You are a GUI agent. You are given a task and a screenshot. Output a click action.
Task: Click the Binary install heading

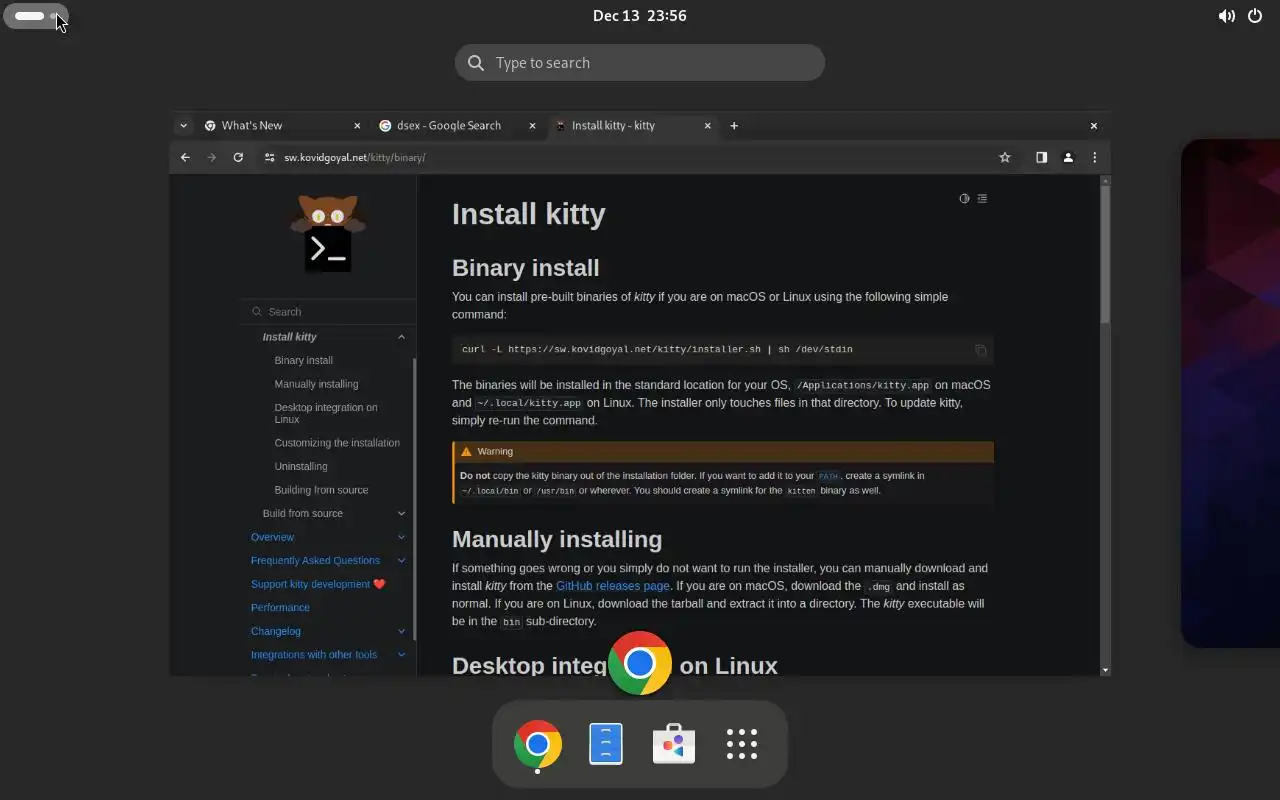(x=526, y=268)
